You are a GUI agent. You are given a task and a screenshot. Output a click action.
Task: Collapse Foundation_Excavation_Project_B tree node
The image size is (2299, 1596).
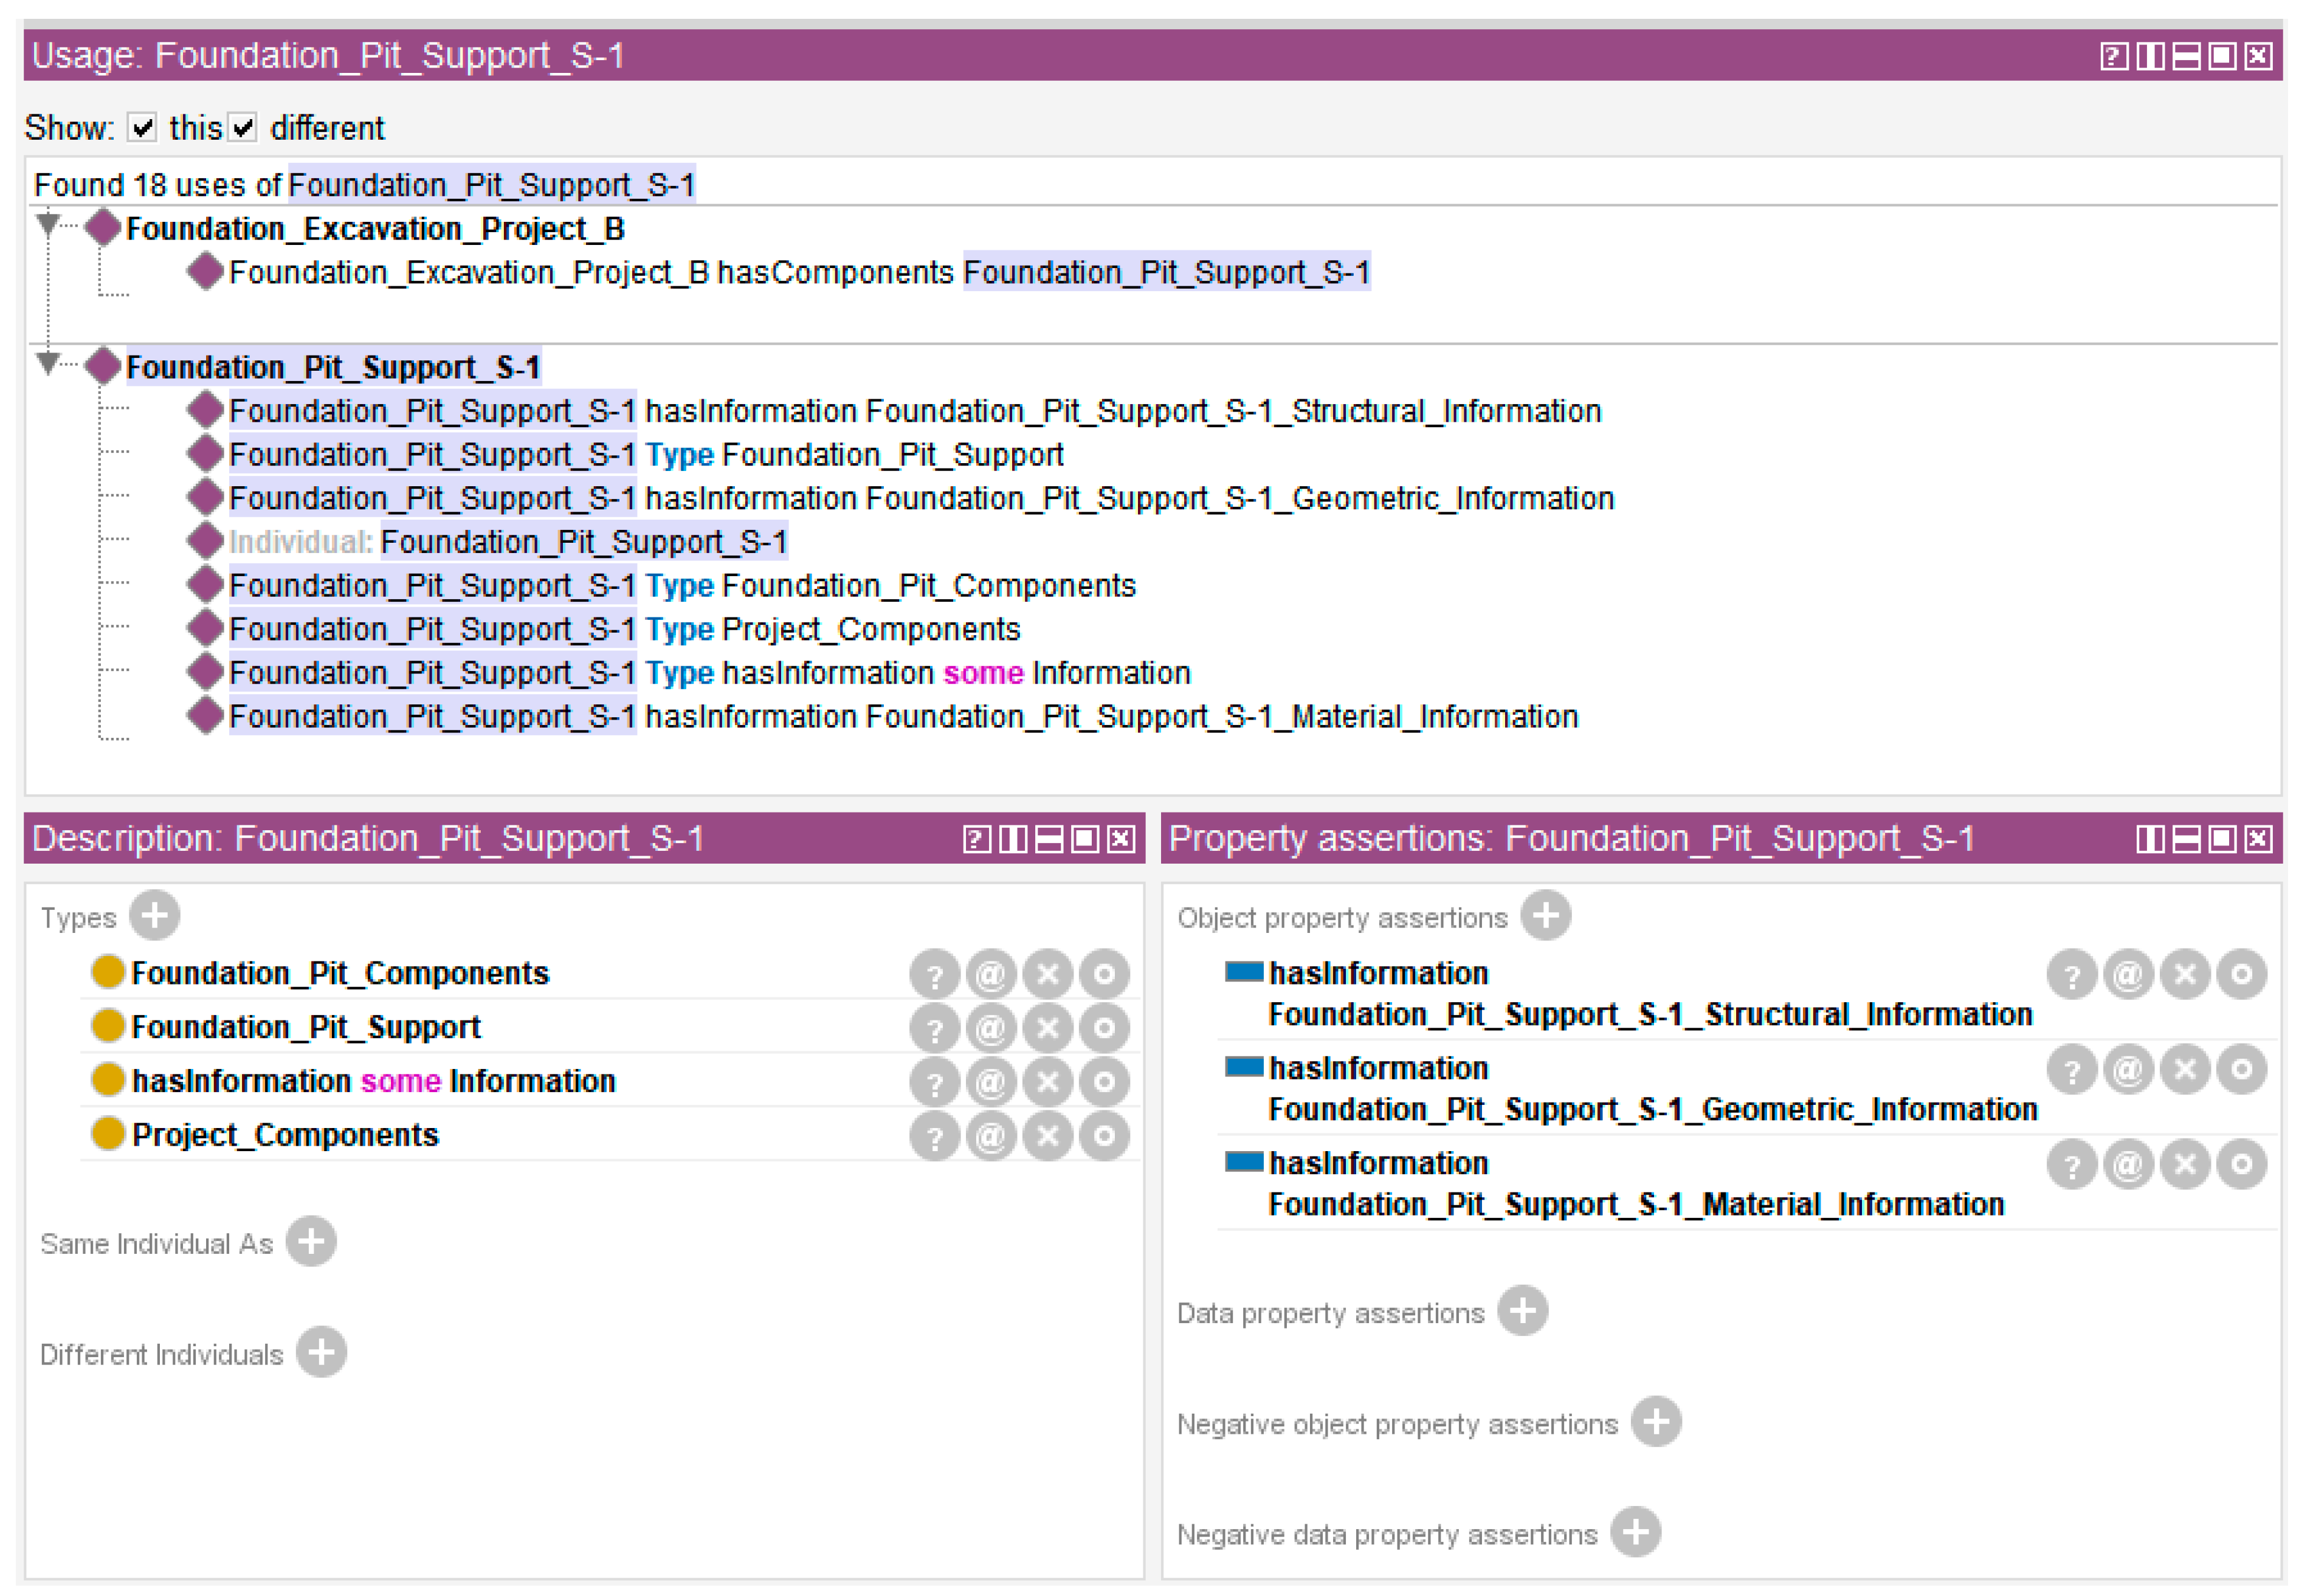pos(47,224)
